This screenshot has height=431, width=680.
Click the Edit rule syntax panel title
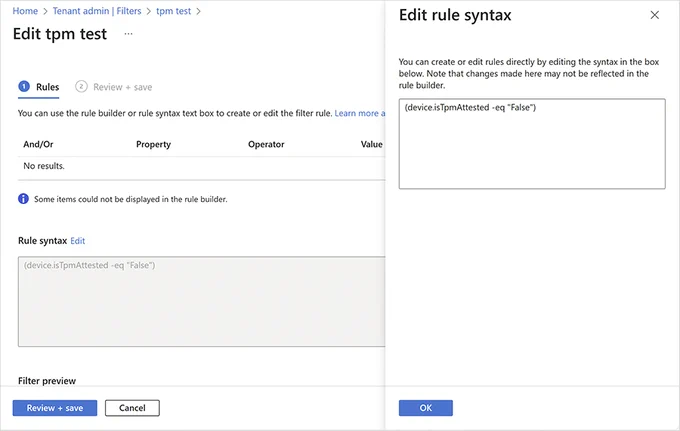[x=455, y=15]
